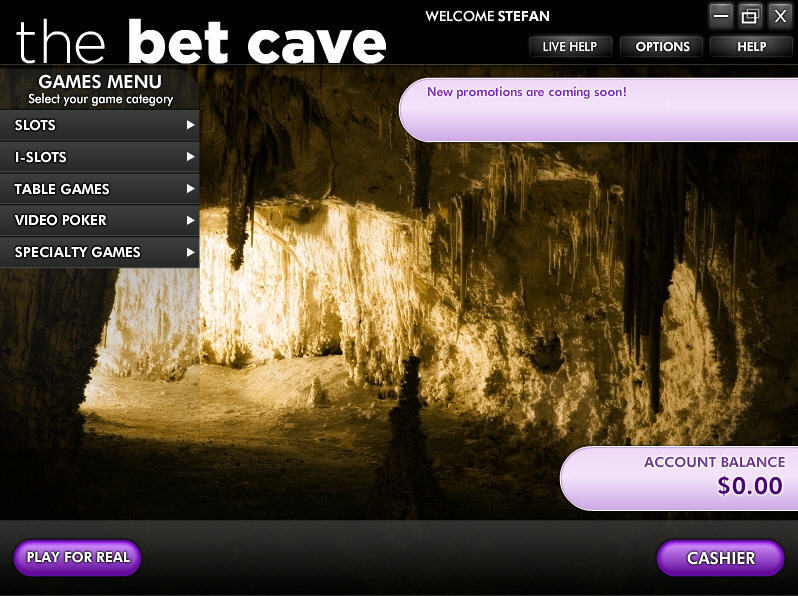Open Live Help

569,46
